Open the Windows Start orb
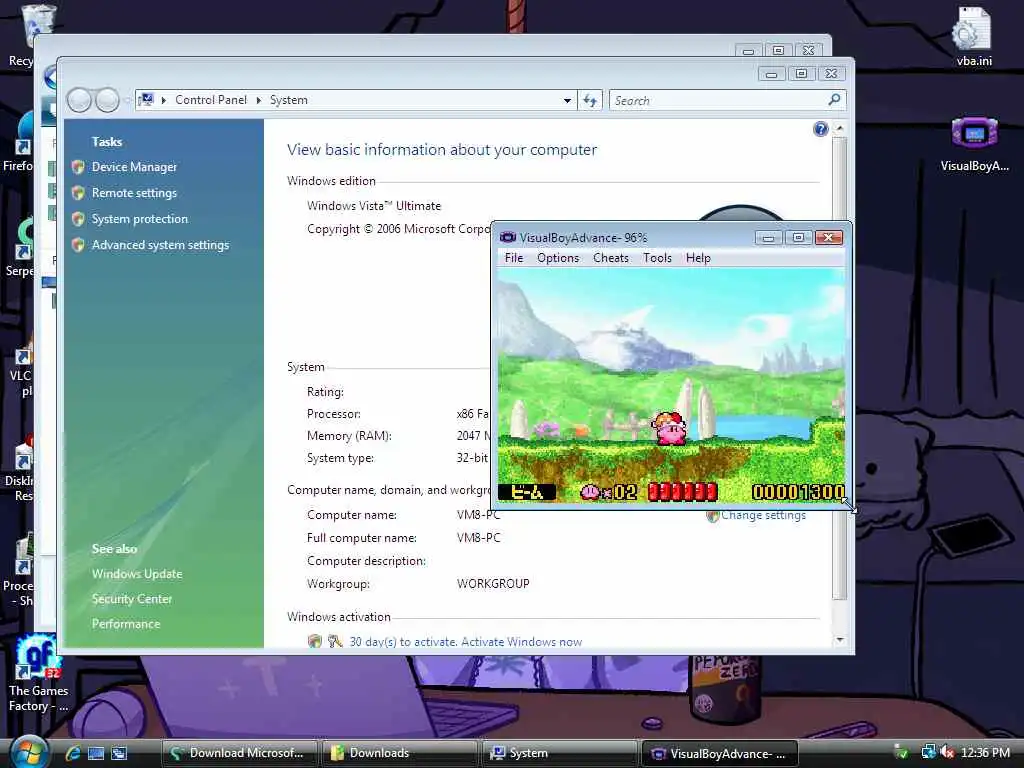 tap(29, 752)
